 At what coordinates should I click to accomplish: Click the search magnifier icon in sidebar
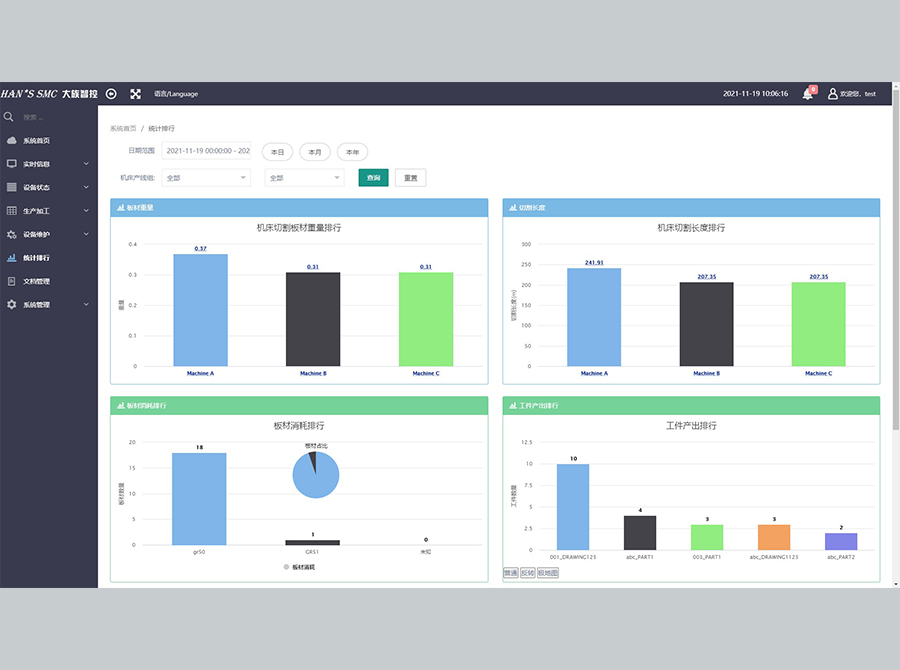click(10, 117)
